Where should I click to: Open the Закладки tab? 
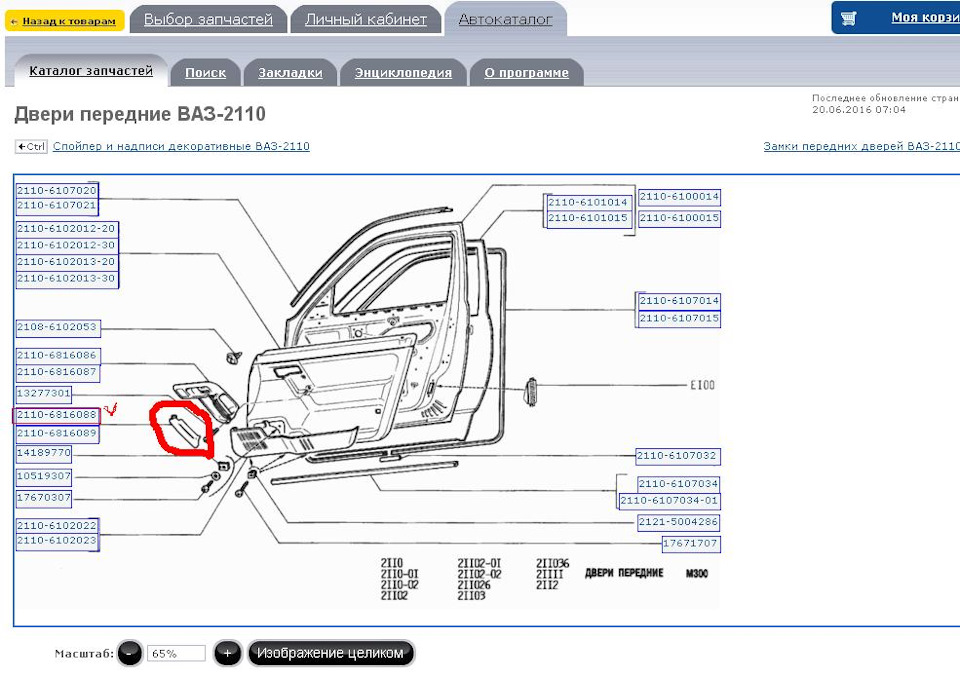click(x=290, y=72)
